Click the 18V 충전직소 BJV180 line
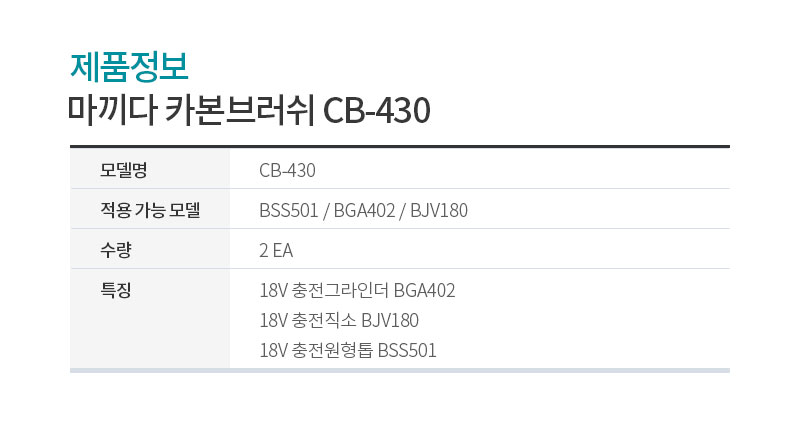Screen dimensions: 800x442 click(339, 321)
